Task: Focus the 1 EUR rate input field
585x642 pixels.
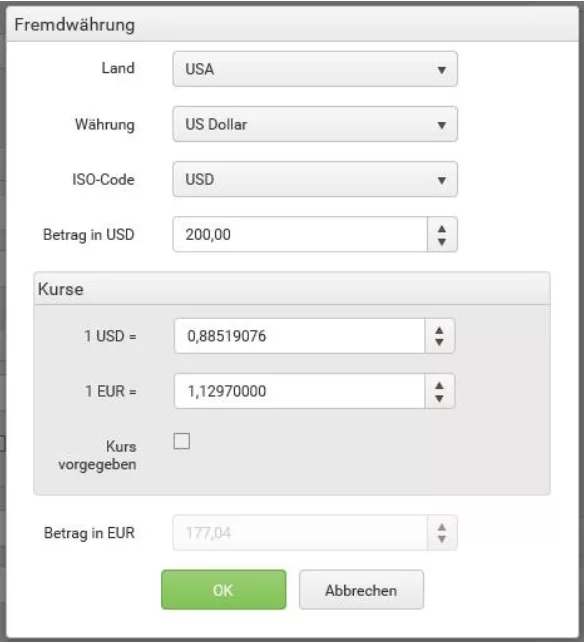Action: pyautogui.click(x=299, y=391)
